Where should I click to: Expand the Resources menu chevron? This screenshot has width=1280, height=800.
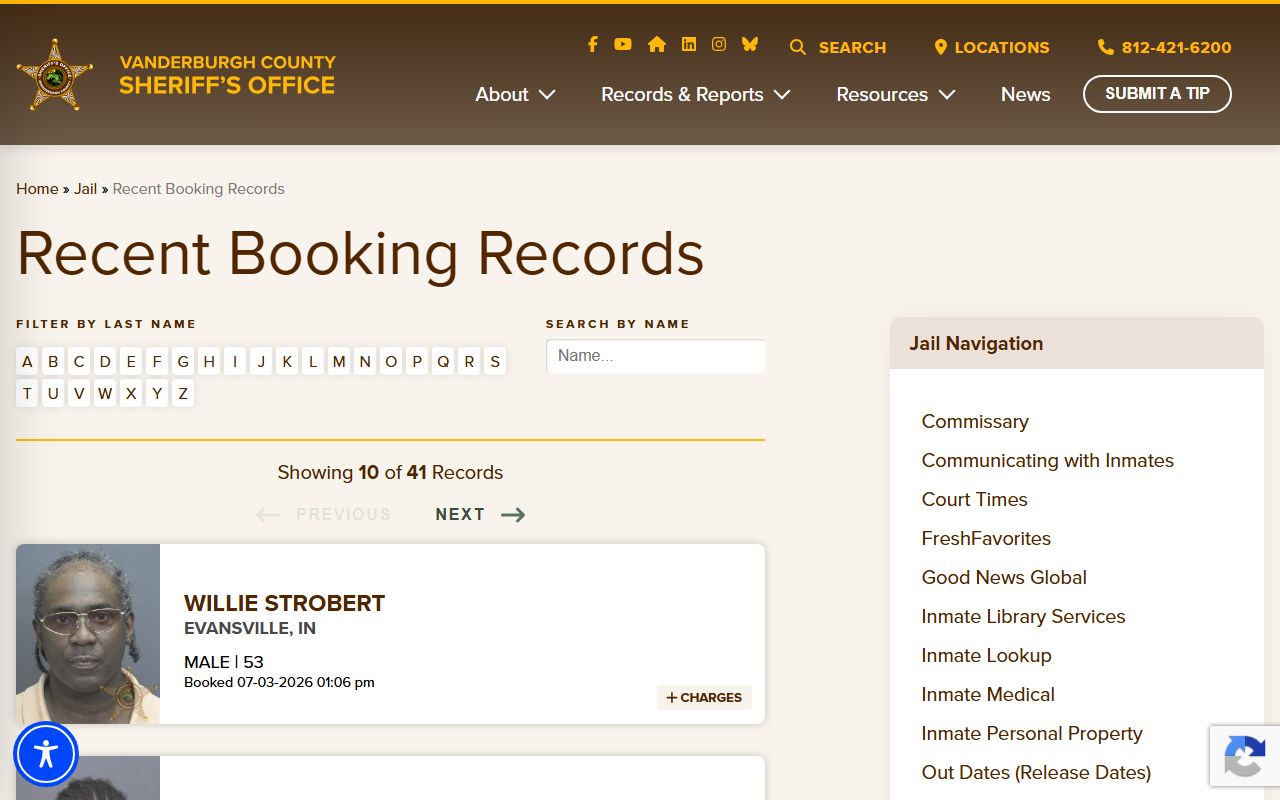tap(947, 95)
